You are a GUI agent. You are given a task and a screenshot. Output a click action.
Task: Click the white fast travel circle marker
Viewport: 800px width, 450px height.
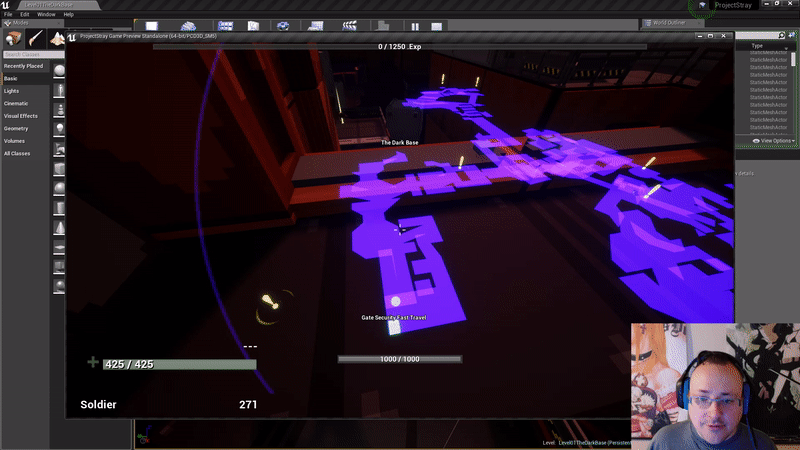click(395, 302)
